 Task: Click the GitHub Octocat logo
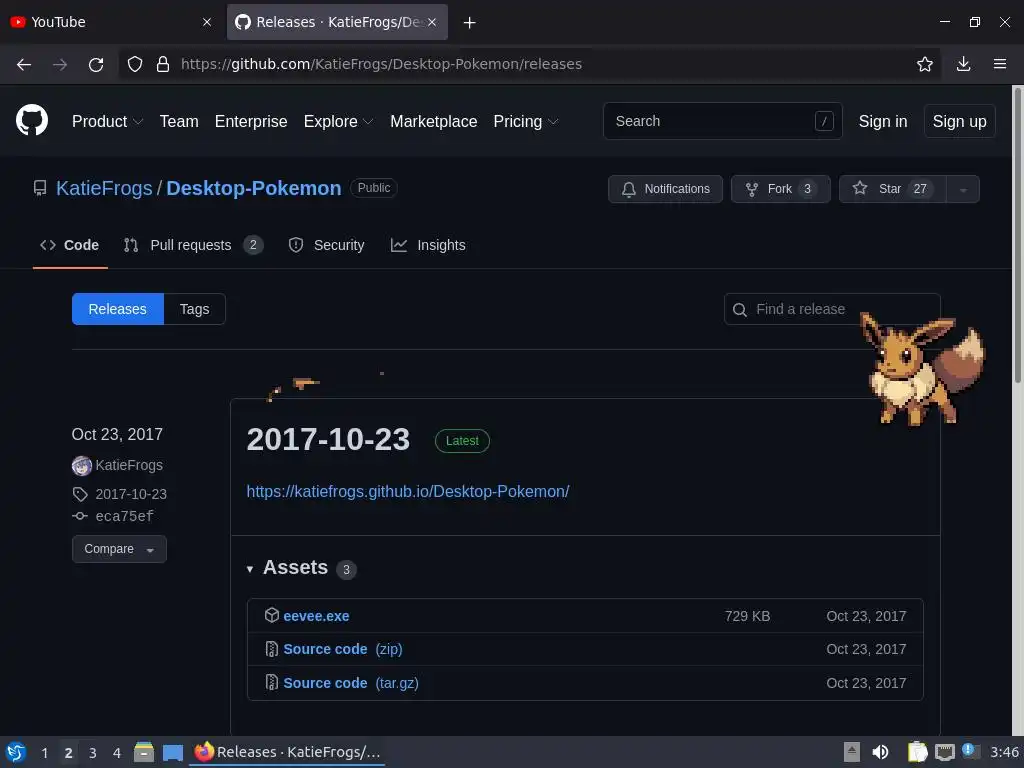(32, 120)
